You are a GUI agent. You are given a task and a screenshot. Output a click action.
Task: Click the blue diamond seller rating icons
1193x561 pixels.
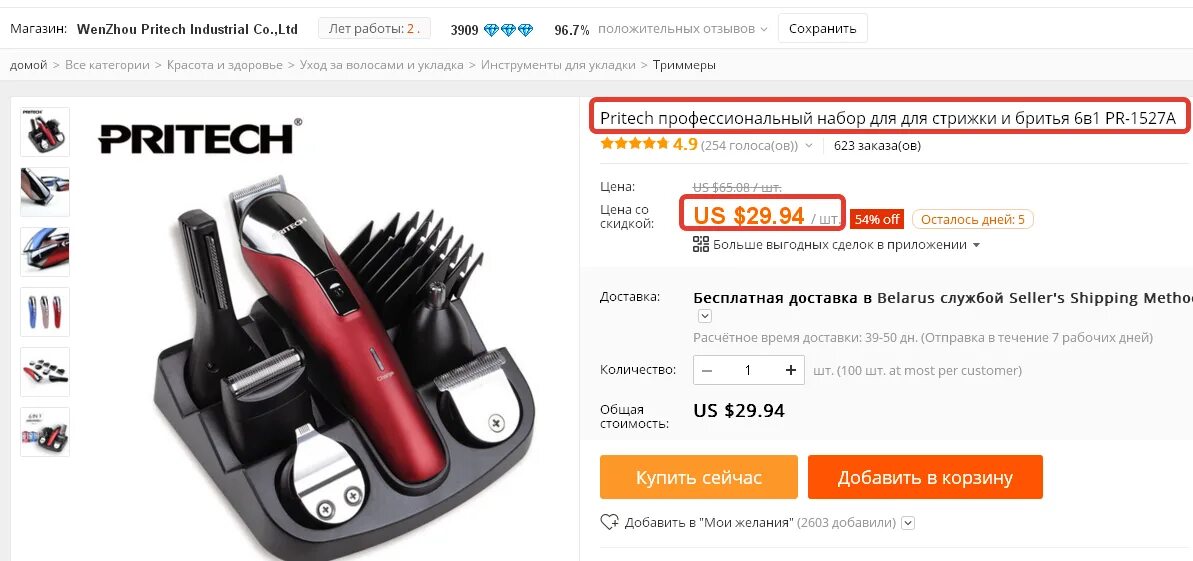tap(509, 30)
